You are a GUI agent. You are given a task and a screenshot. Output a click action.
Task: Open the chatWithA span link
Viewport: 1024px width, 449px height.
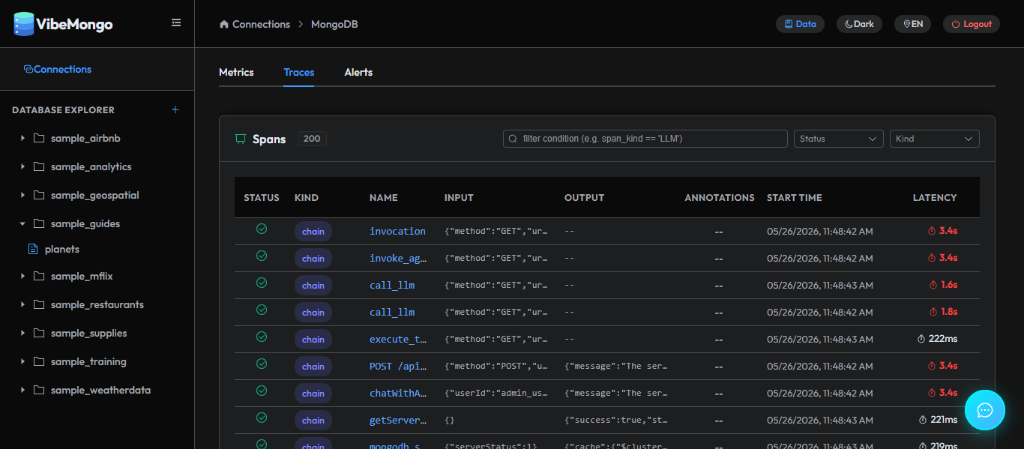[397, 394]
